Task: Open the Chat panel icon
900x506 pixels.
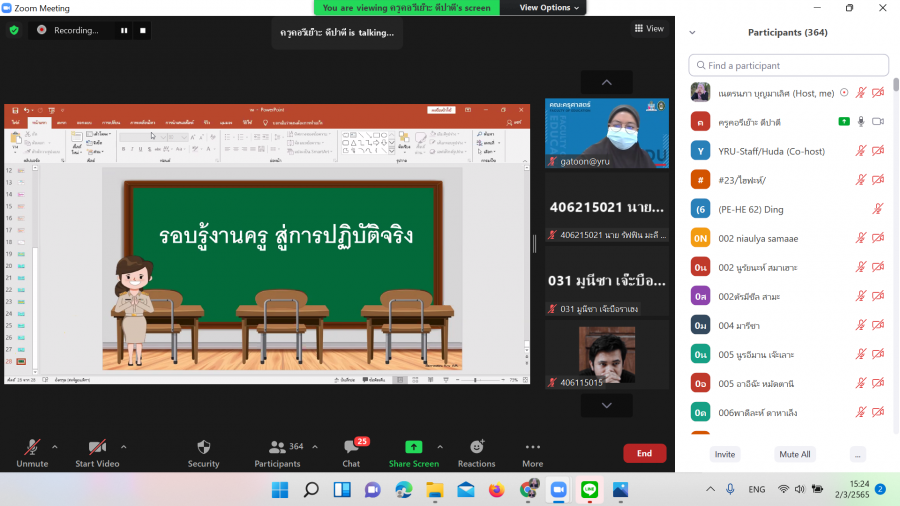Action: [351, 447]
